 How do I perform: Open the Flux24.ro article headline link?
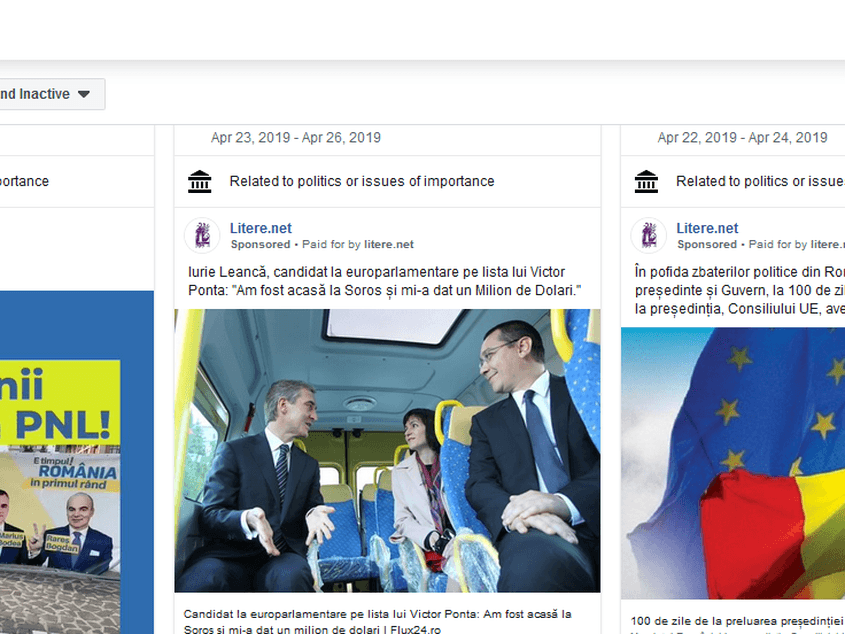pos(377,622)
